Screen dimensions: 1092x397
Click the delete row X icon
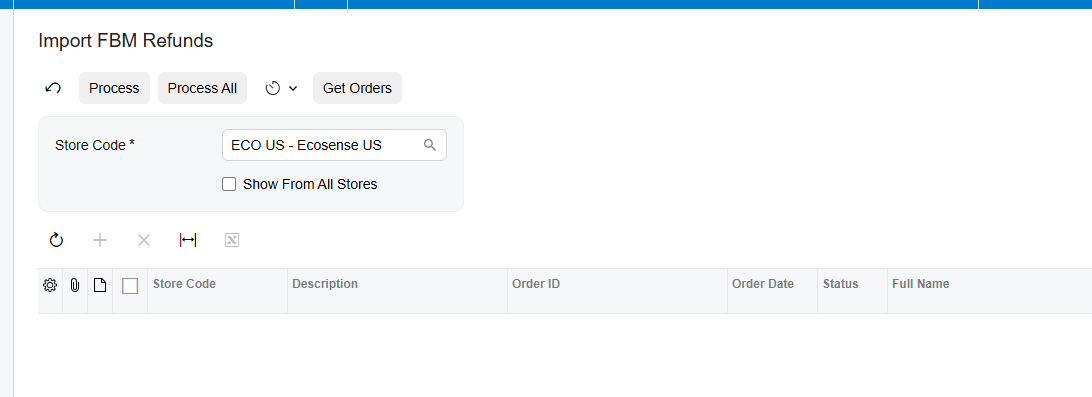click(x=144, y=240)
